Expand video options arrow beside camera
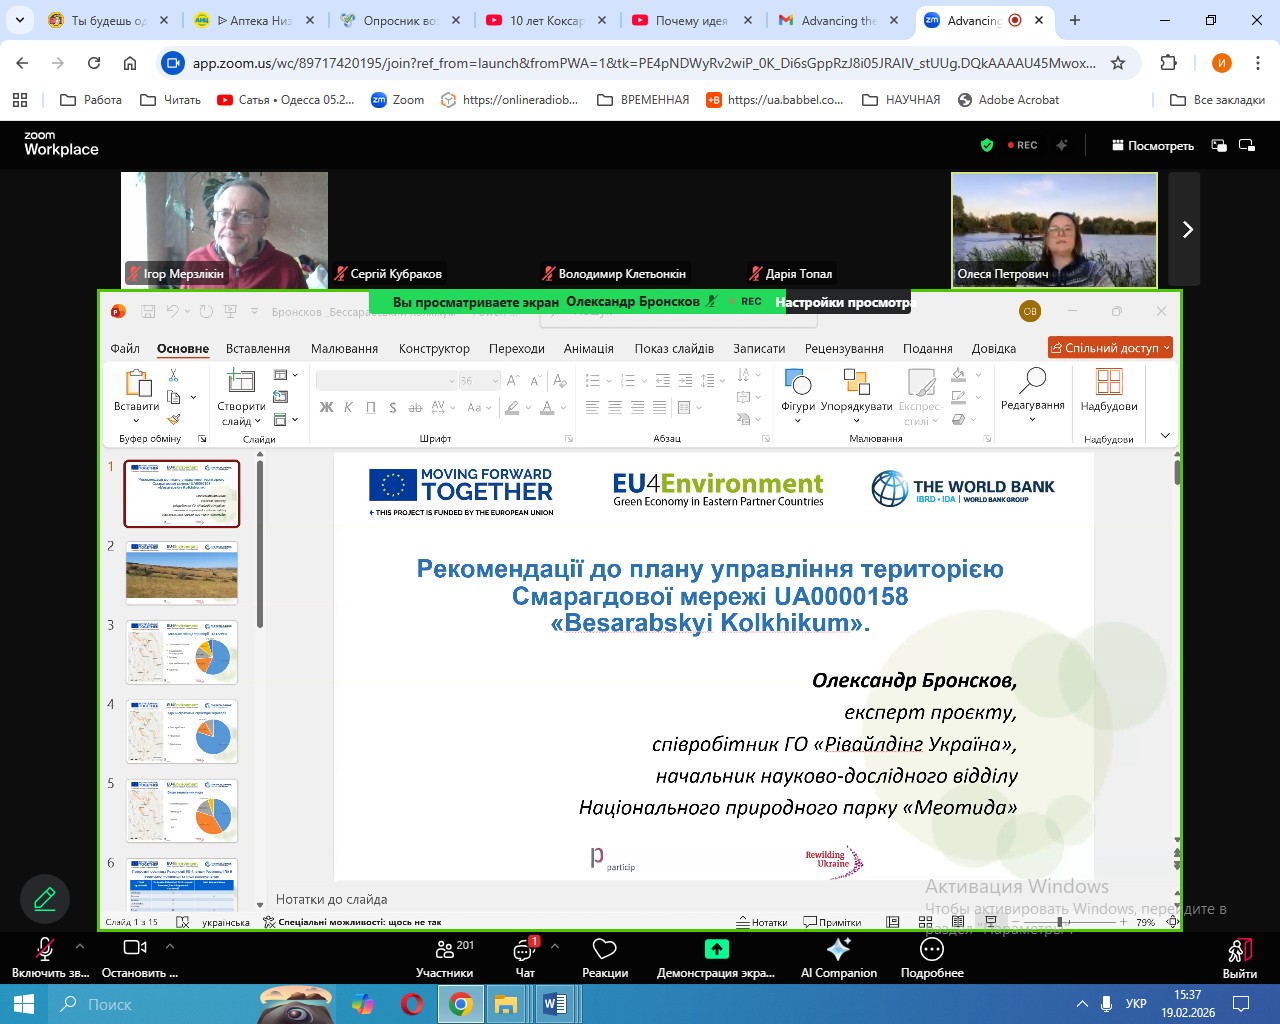Screen dimensions: 1280x1024 click(x=170, y=946)
